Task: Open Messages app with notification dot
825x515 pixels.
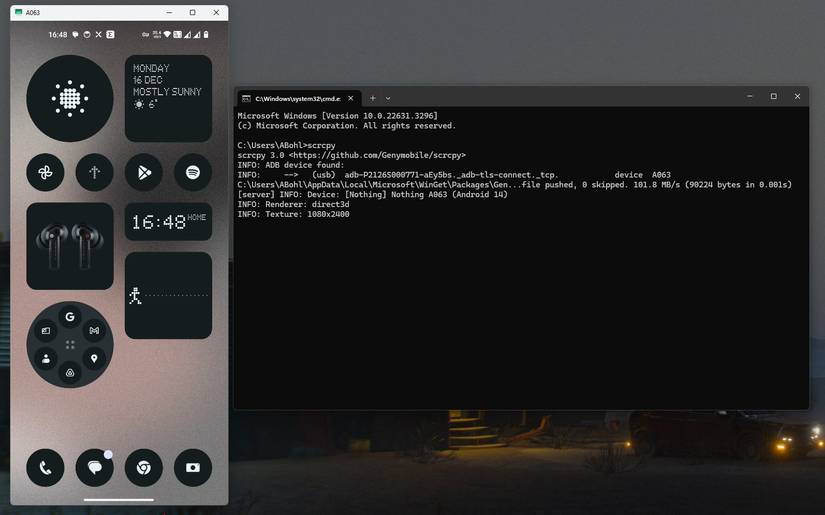Action: click(x=94, y=467)
